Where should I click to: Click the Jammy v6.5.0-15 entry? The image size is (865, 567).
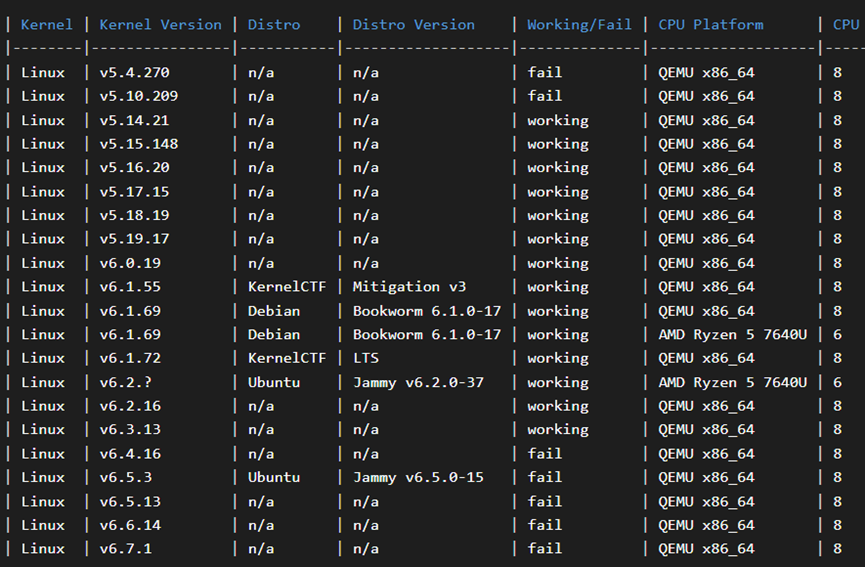pos(418,477)
